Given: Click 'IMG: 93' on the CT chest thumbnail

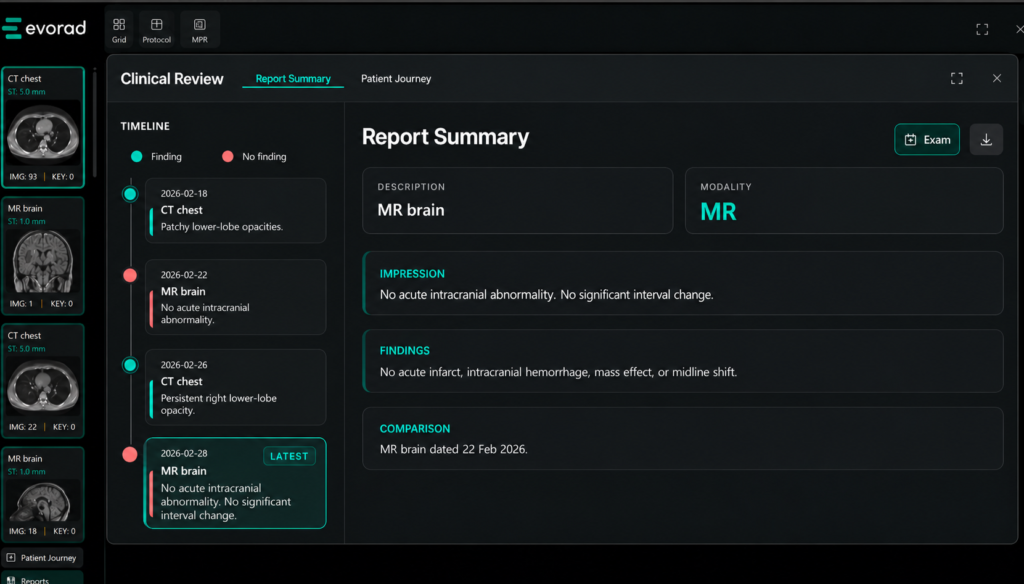Looking at the screenshot, I should click(24, 177).
